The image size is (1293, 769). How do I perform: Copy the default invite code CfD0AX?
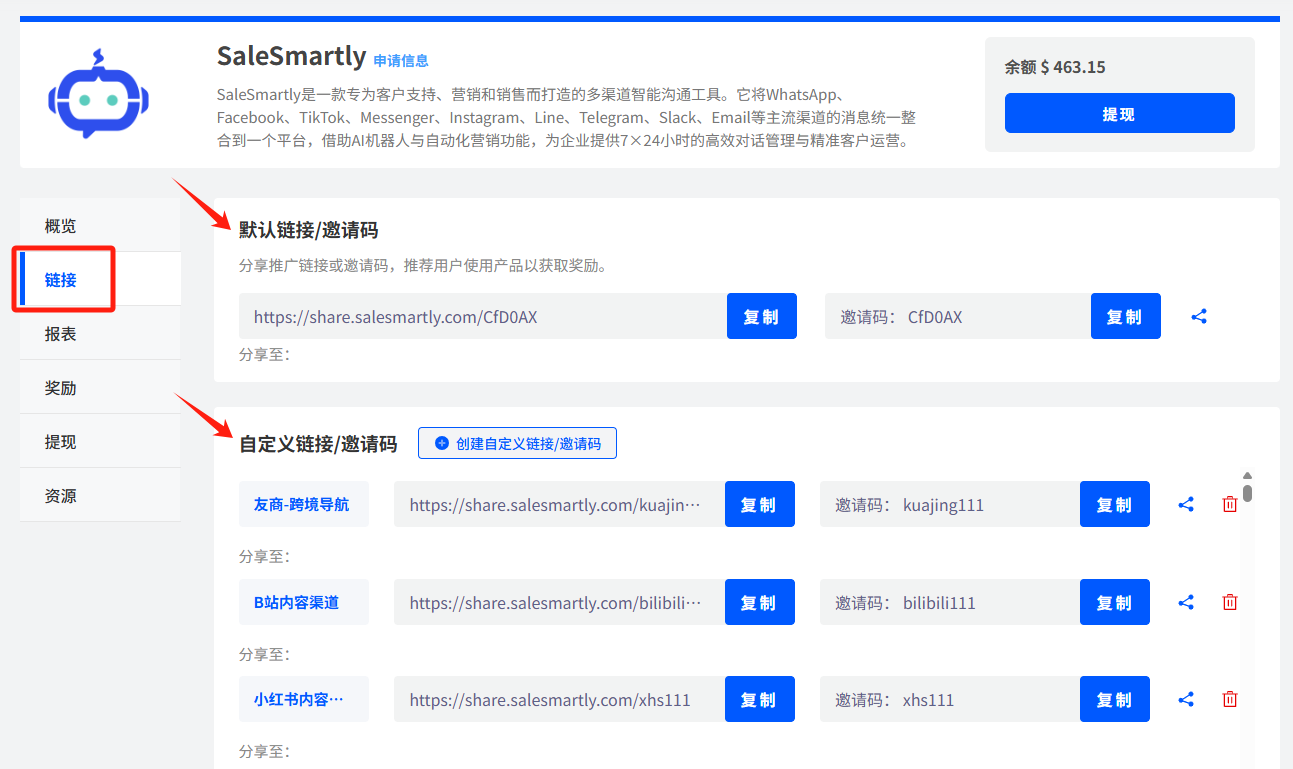pos(1125,316)
